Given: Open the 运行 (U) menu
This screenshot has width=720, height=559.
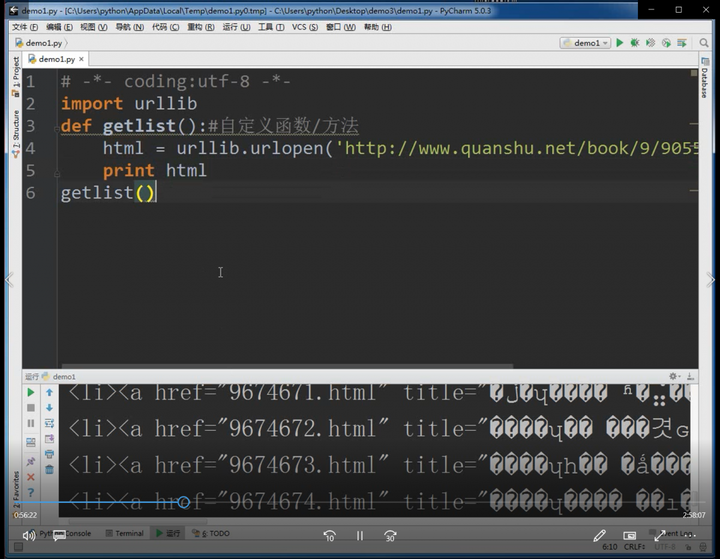Looking at the screenshot, I should tap(236, 27).
